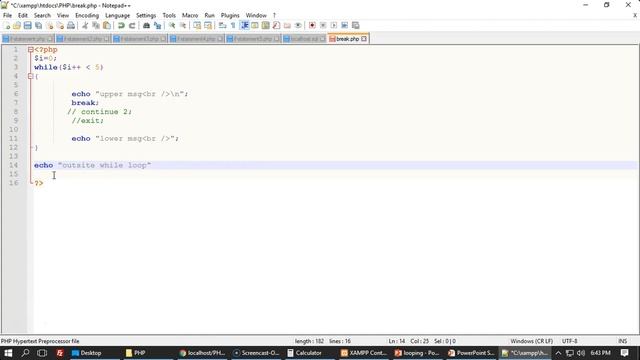The width and height of the screenshot is (640, 360).
Task: Switch to Calculator in the taskbar
Action: pos(304,353)
